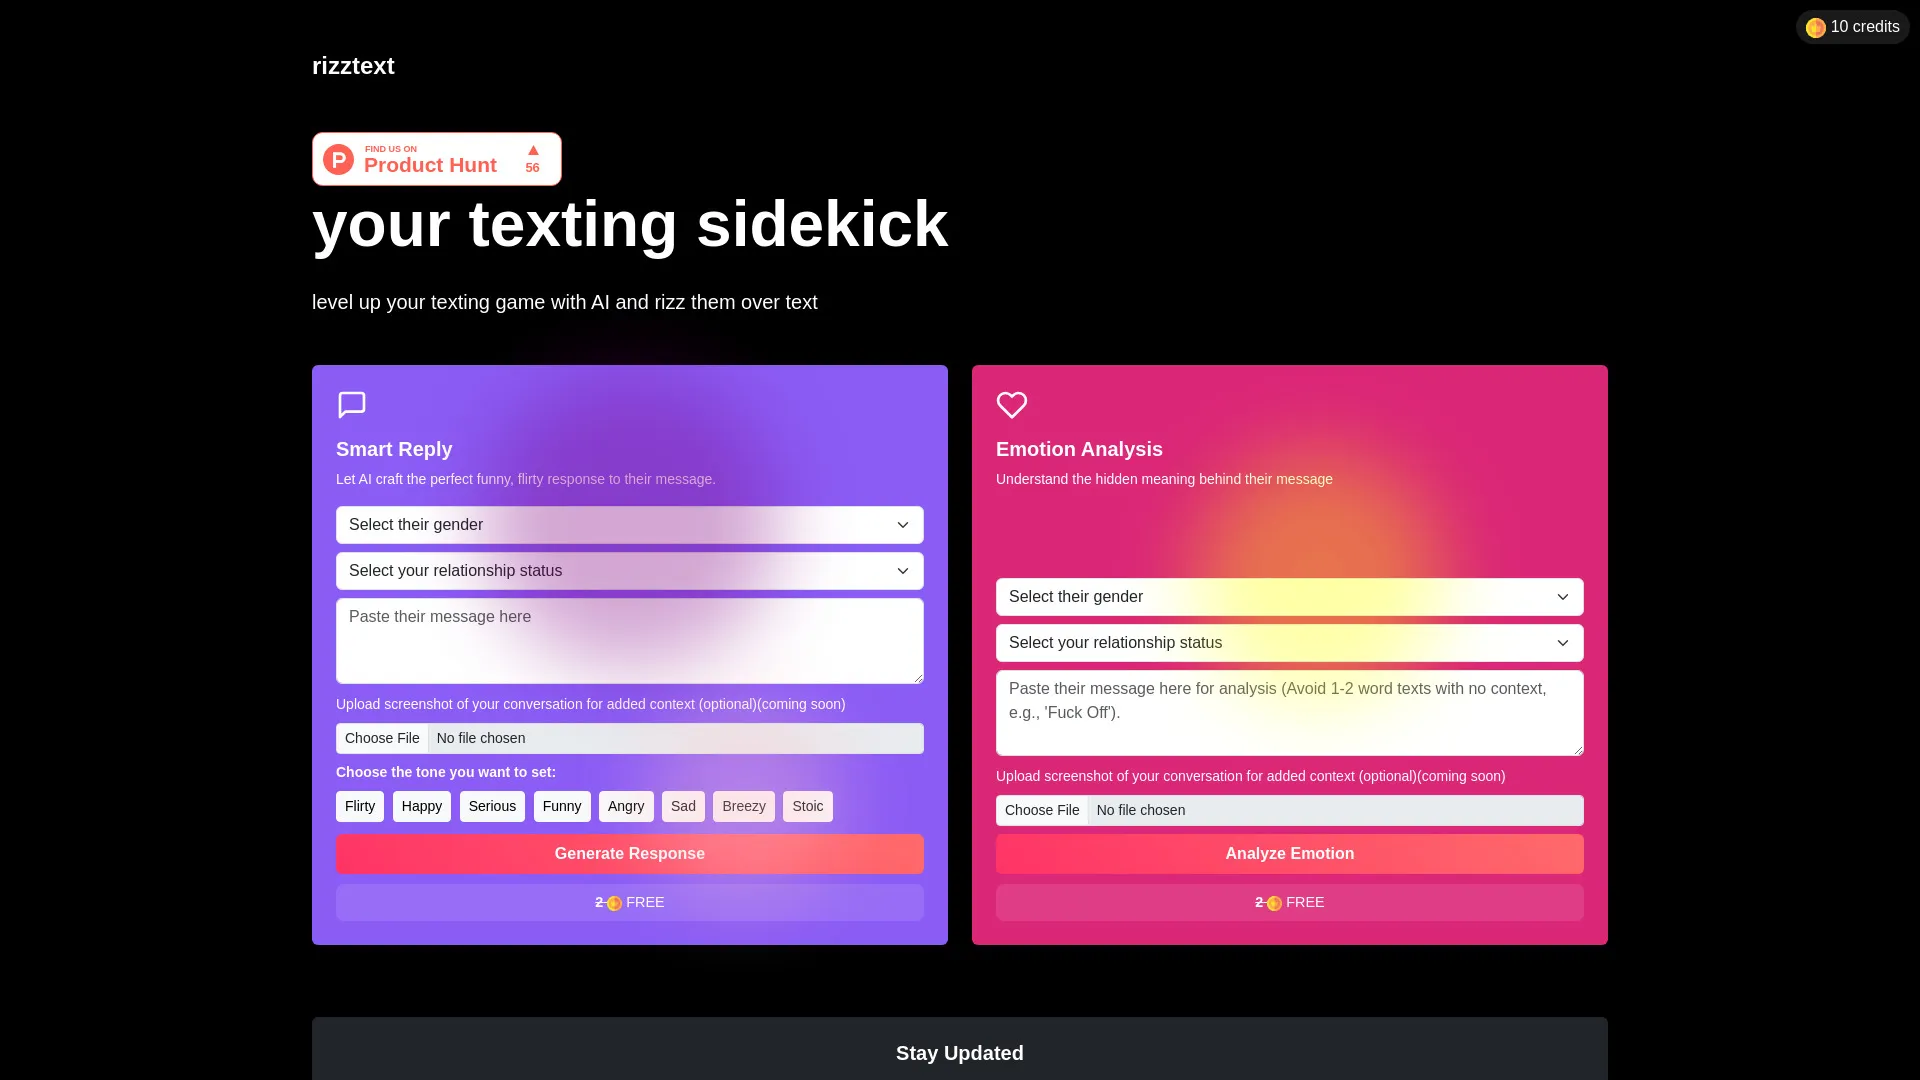
Task: Expand the Emotion Analysis gender dropdown
Action: point(1290,596)
